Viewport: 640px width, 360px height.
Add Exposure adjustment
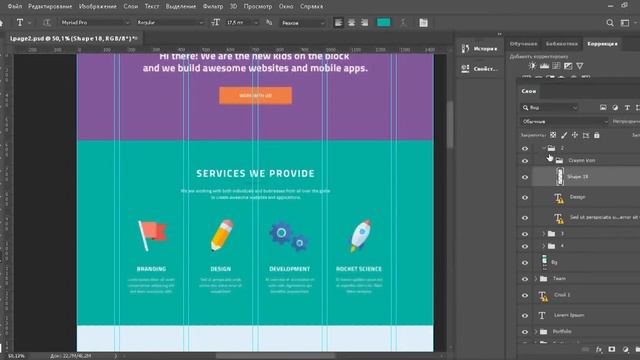tap(568, 66)
